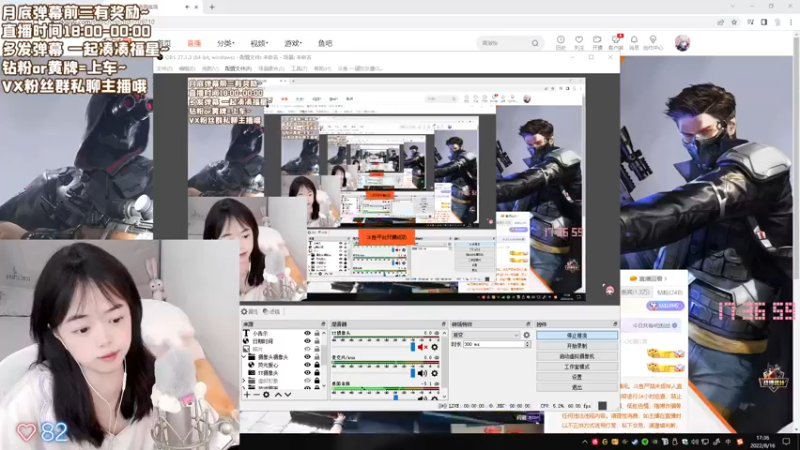Open the OBS 工具(T) menu
The image size is (800, 450).
[299, 68]
